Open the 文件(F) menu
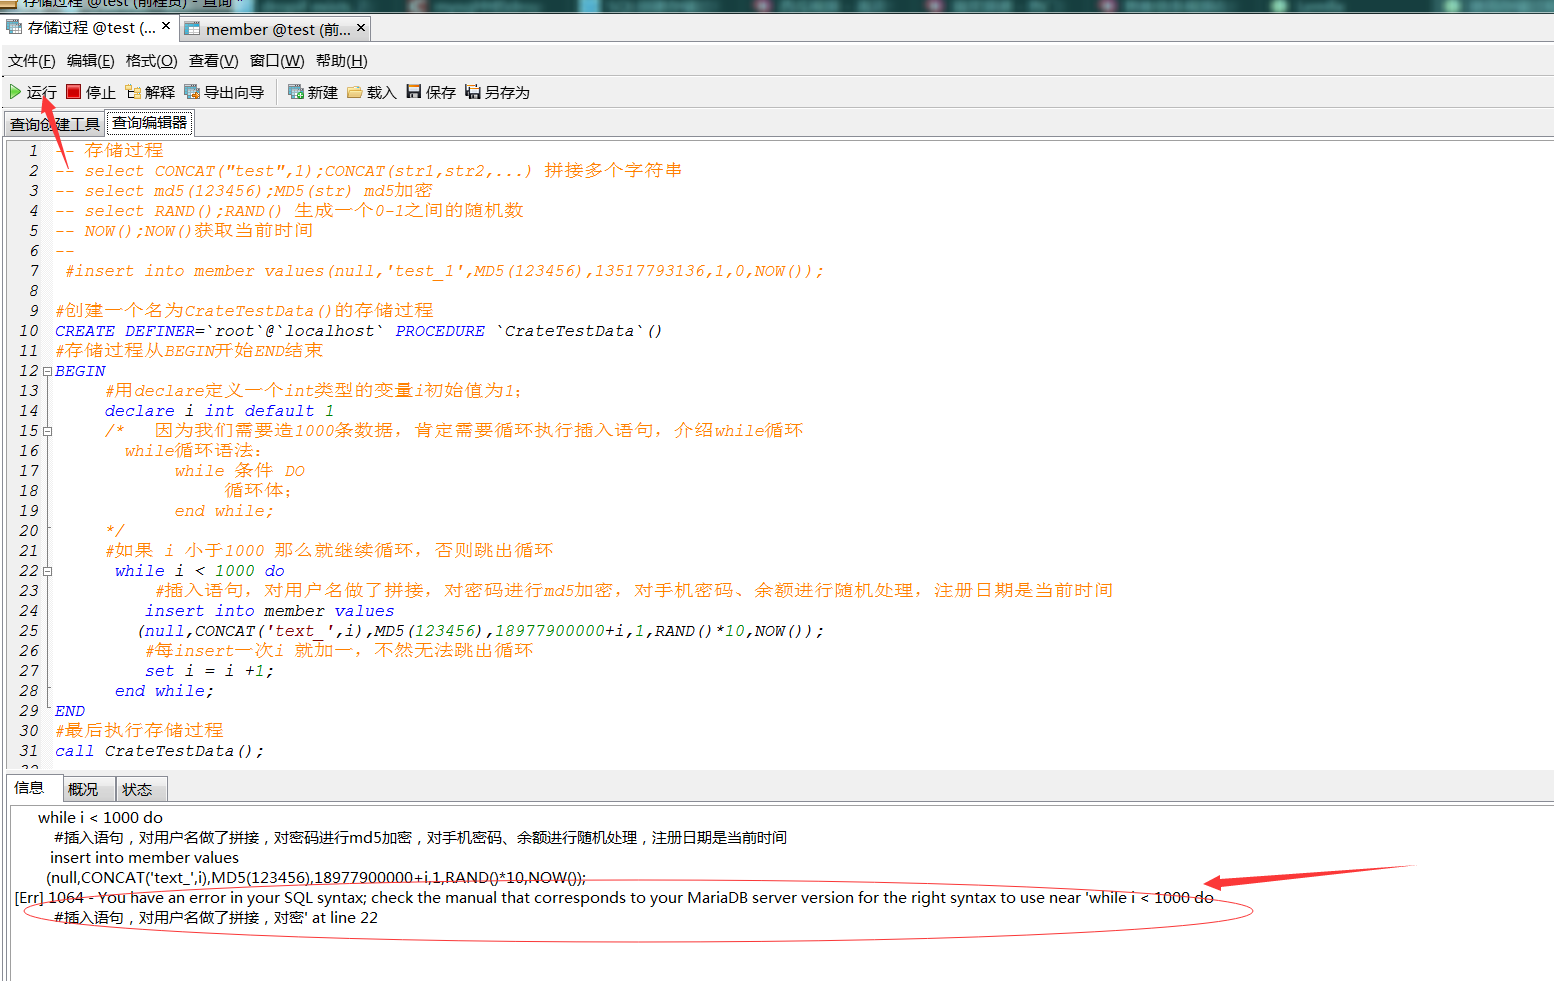The image size is (1554, 981). pos(31,61)
